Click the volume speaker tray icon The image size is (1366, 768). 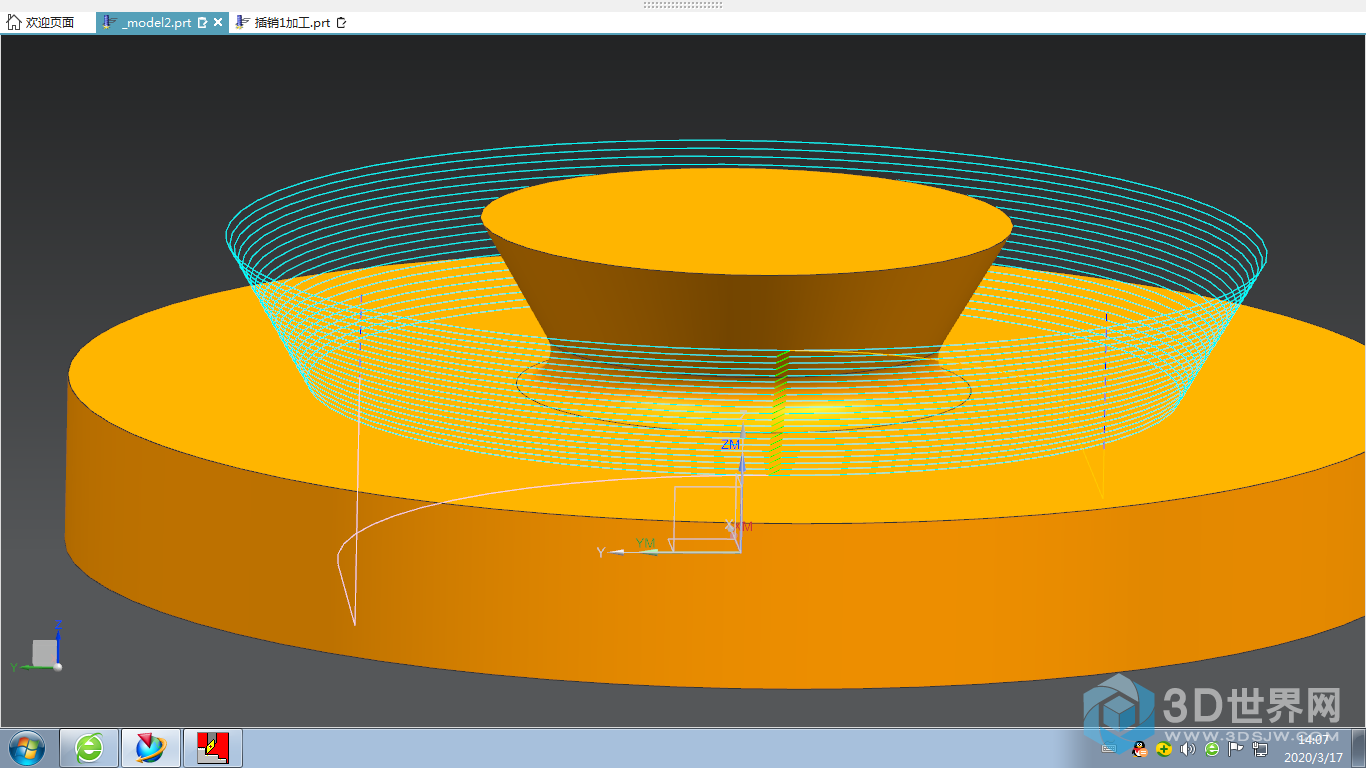[x=1188, y=748]
